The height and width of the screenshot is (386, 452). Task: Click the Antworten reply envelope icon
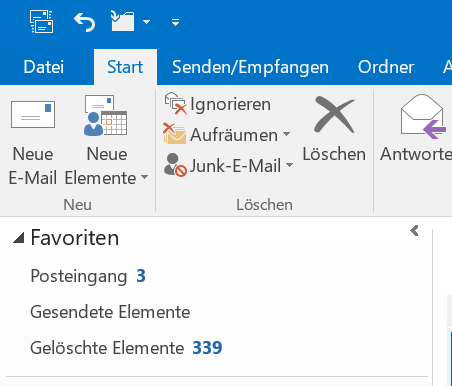coord(423,116)
